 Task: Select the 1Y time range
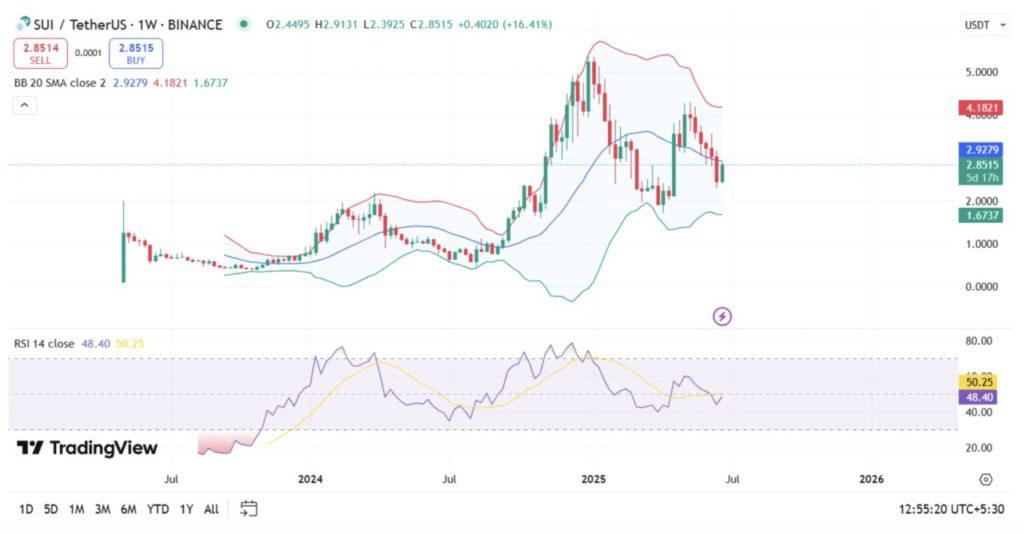(186, 509)
